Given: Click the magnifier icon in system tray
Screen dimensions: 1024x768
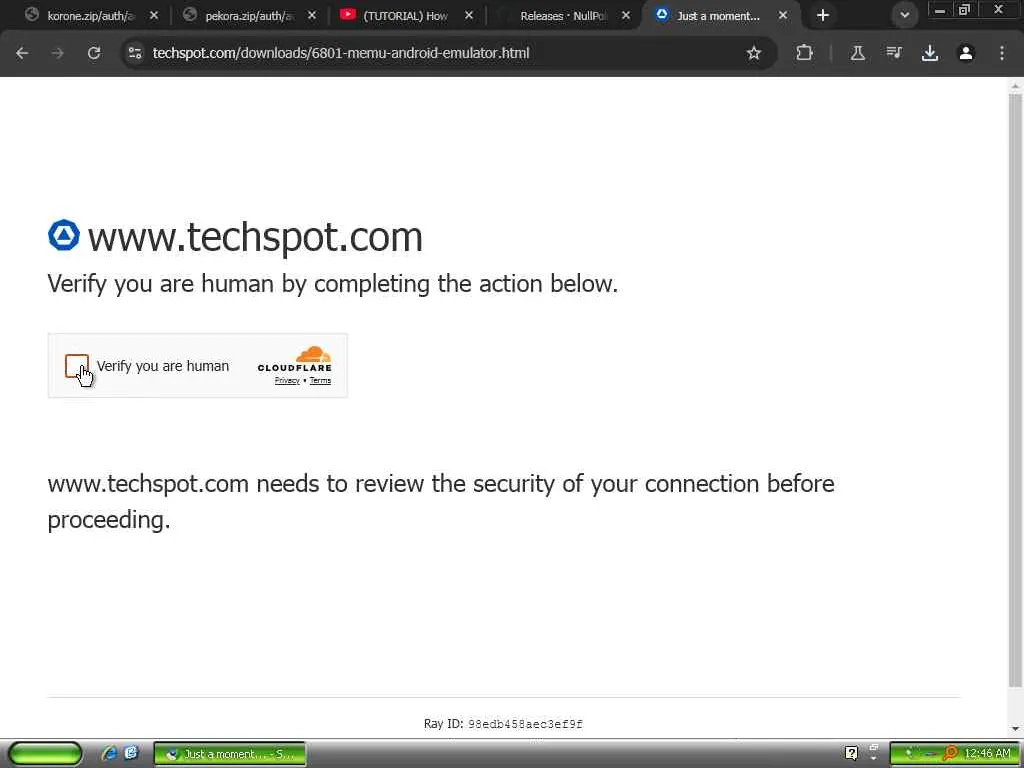Looking at the screenshot, I should [x=950, y=754].
